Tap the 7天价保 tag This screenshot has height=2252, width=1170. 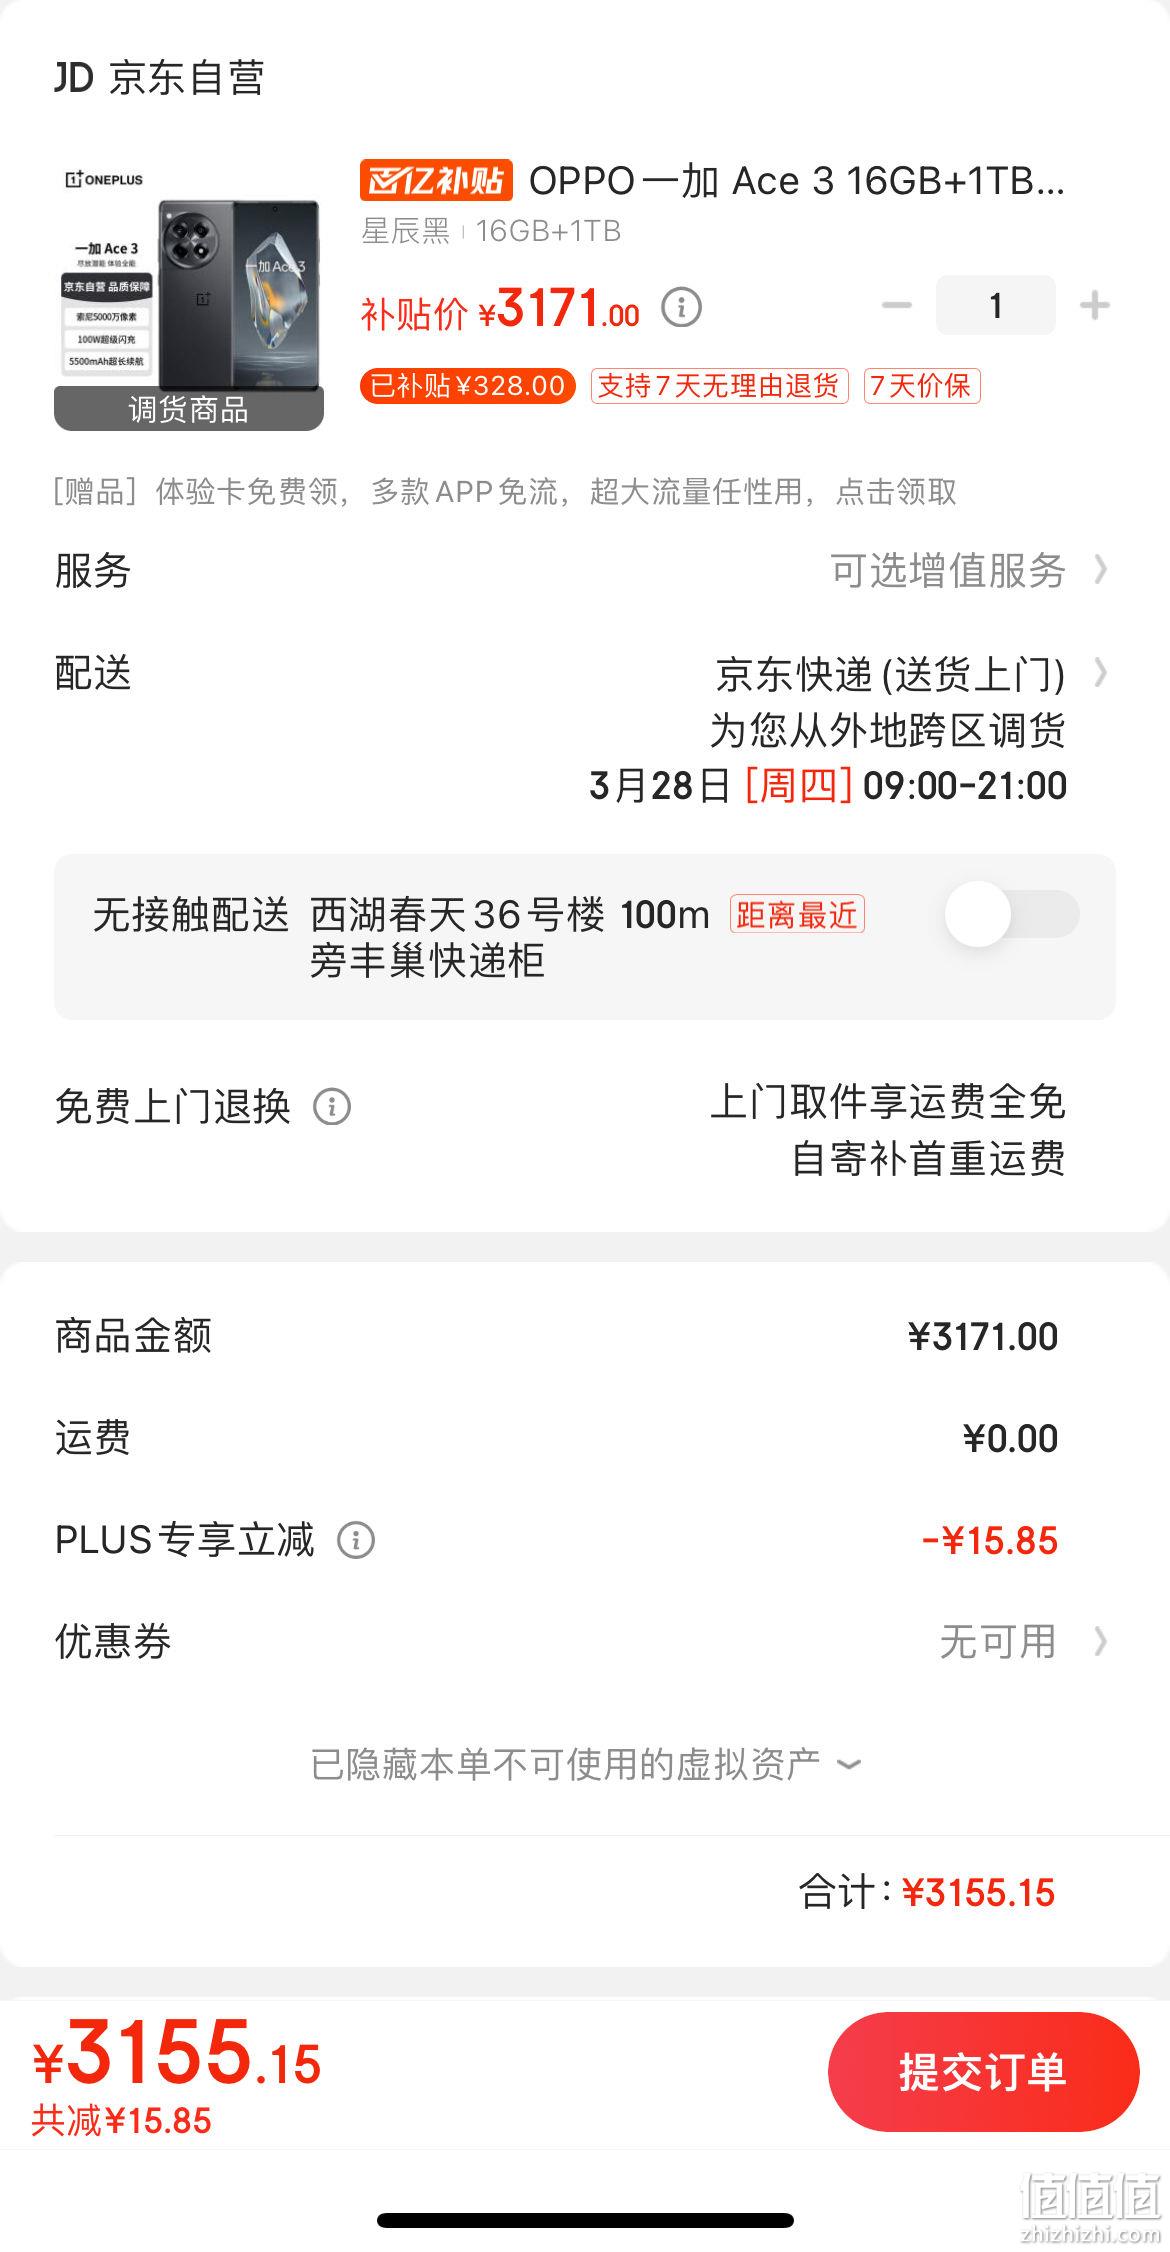coord(922,386)
